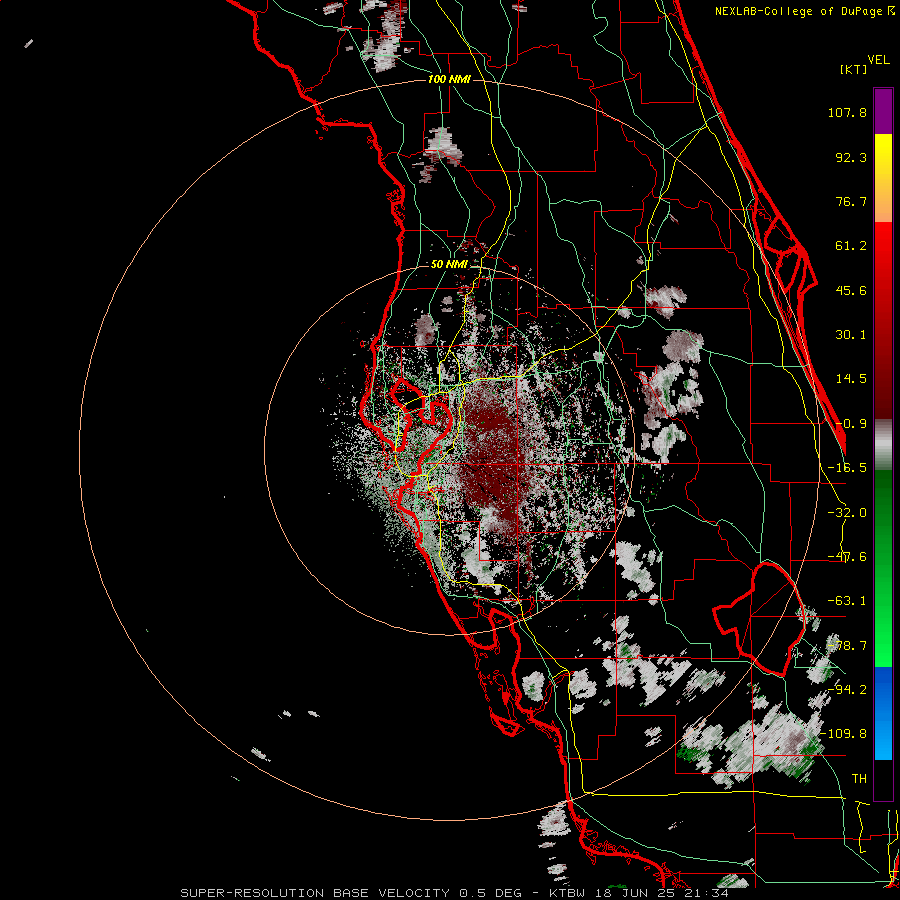
Task: Select the 30.1 velocity scale value
Action: point(851,335)
